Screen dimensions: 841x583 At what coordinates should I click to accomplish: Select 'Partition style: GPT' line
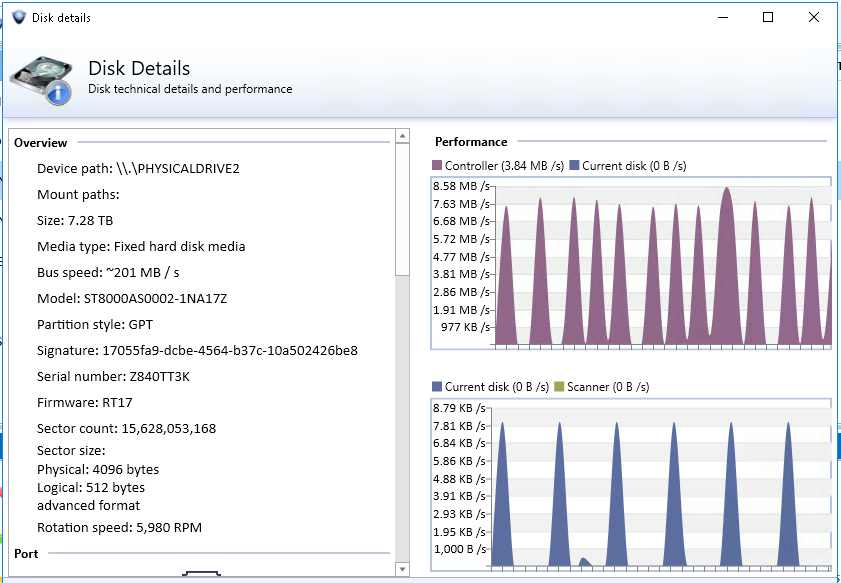click(95, 324)
